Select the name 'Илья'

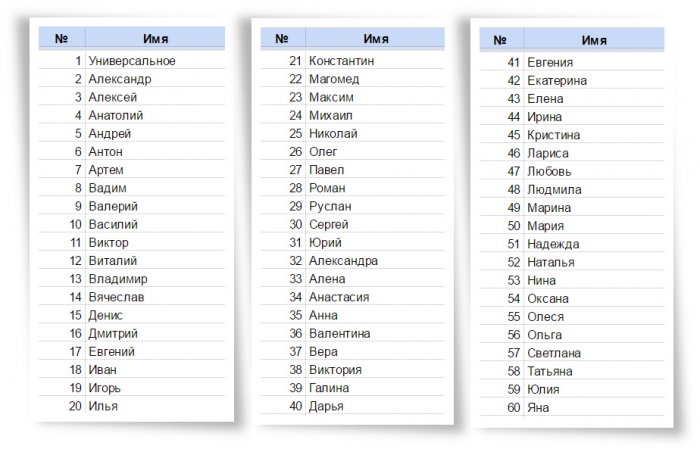103,406
